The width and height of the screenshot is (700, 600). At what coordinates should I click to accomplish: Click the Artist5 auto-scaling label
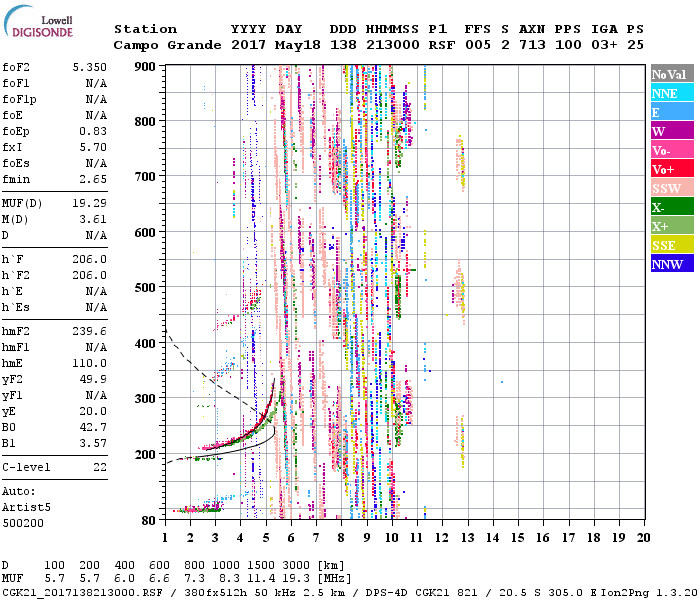[26, 508]
